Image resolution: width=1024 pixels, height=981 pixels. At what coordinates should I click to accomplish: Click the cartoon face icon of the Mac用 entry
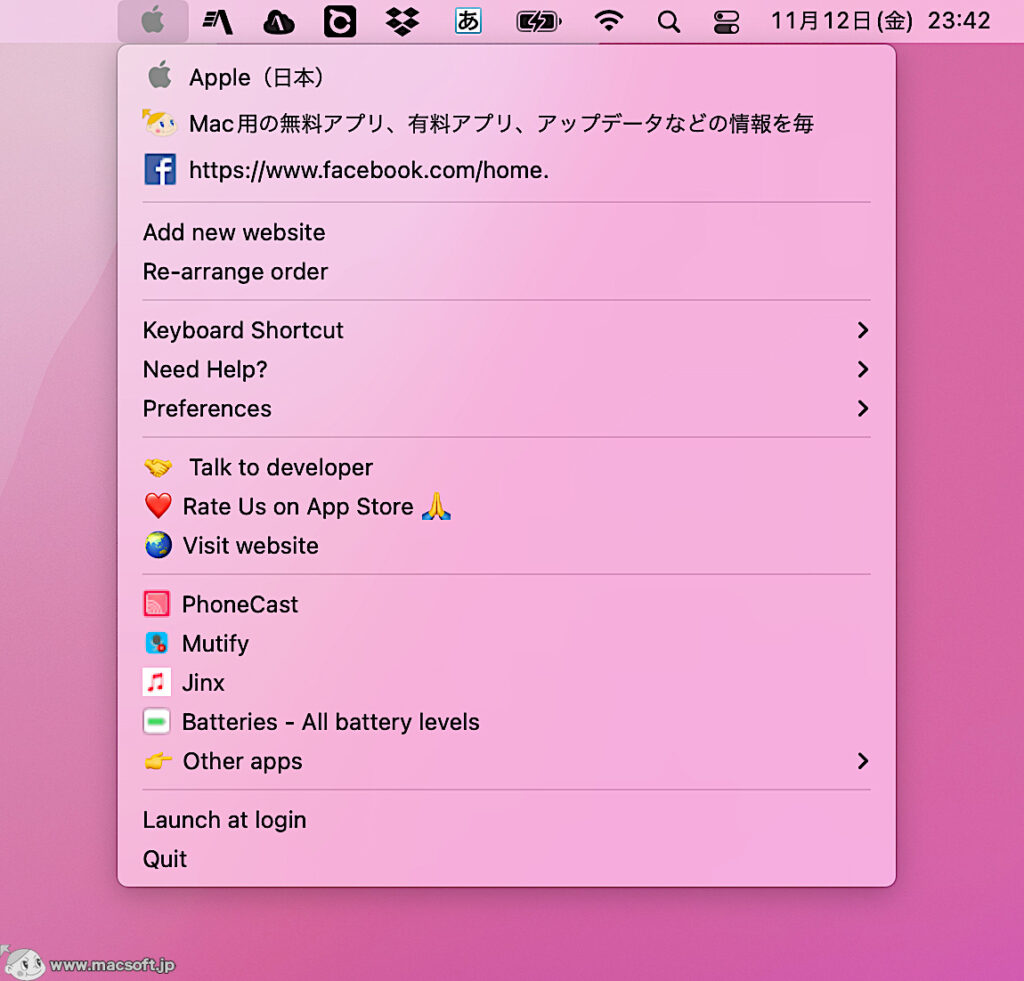pos(159,122)
